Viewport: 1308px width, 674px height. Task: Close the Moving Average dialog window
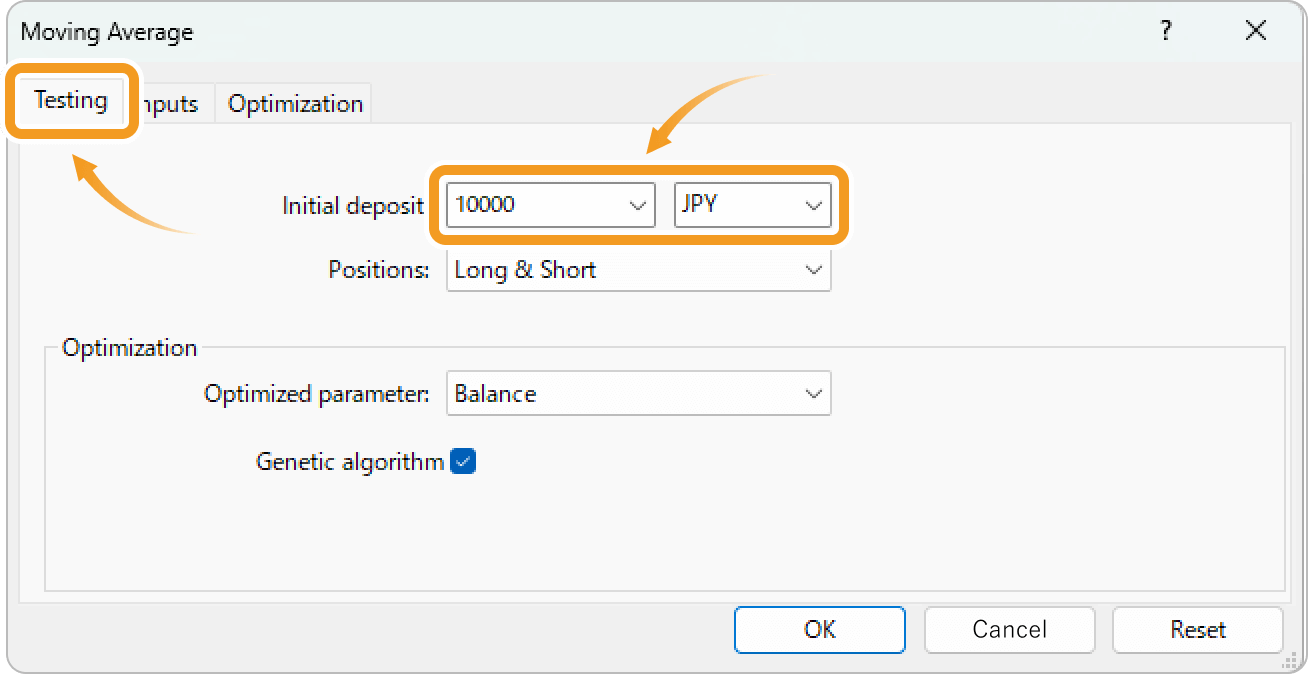tap(1256, 31)
